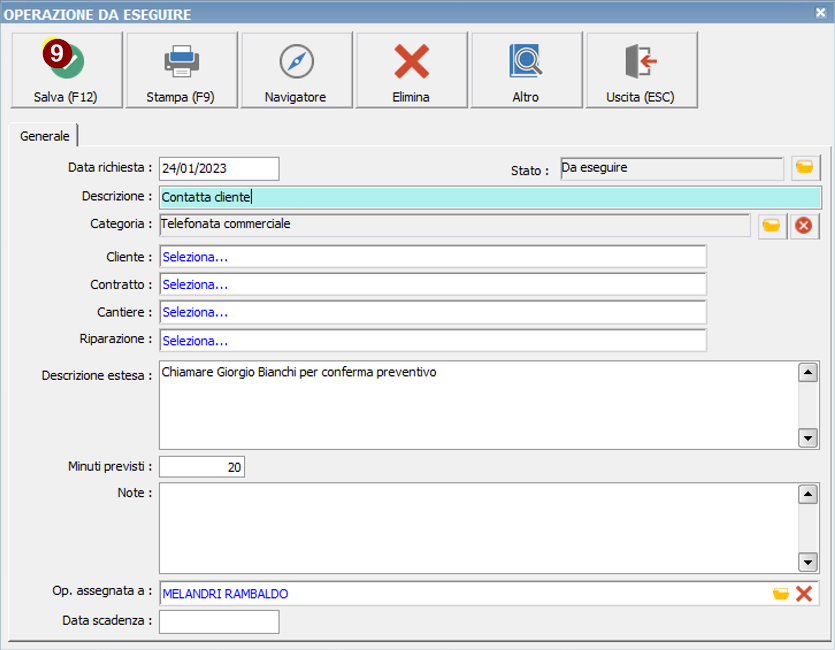
Task: Delete the record with the Elimina button
Action: point(411,69)
